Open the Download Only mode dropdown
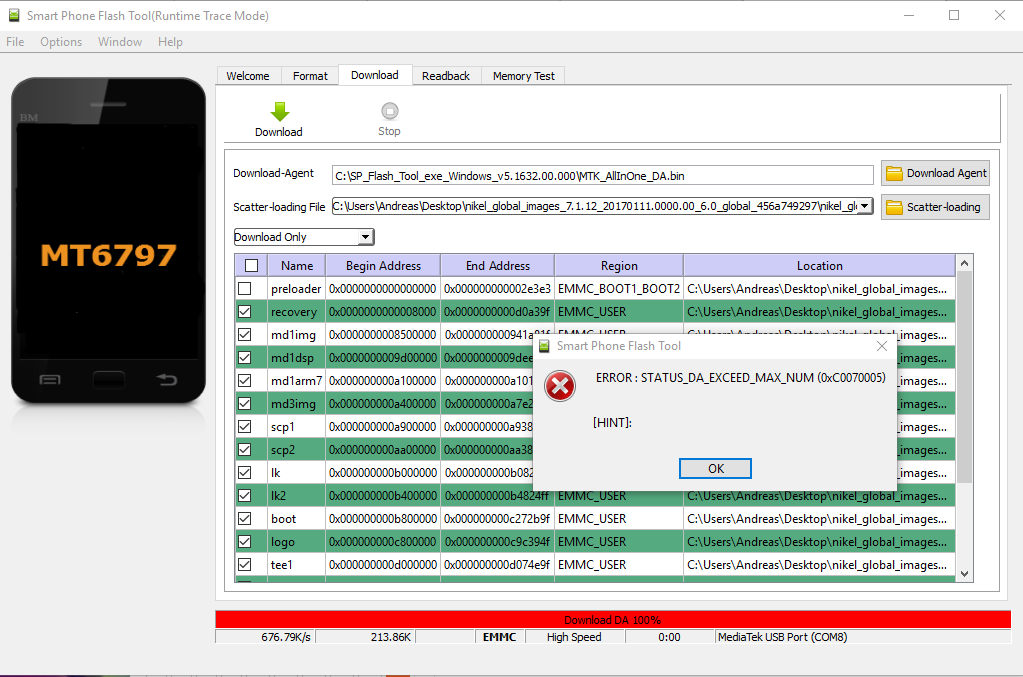 (365, 237)
